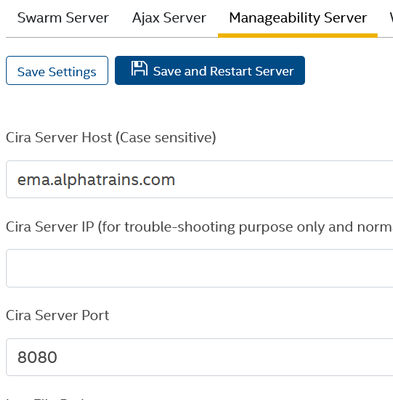
Task: Click the 'Cira Server Port' label
Action: pyautogui.click(x=57, y=315)
